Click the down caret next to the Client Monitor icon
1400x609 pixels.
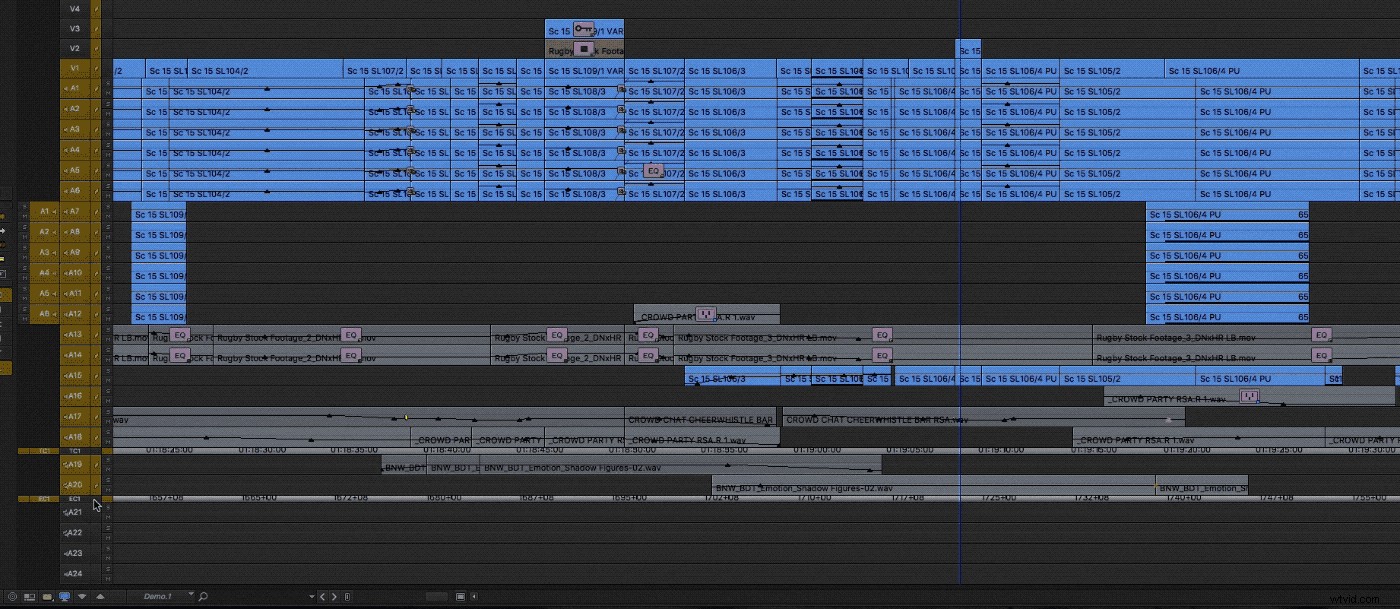81,595
